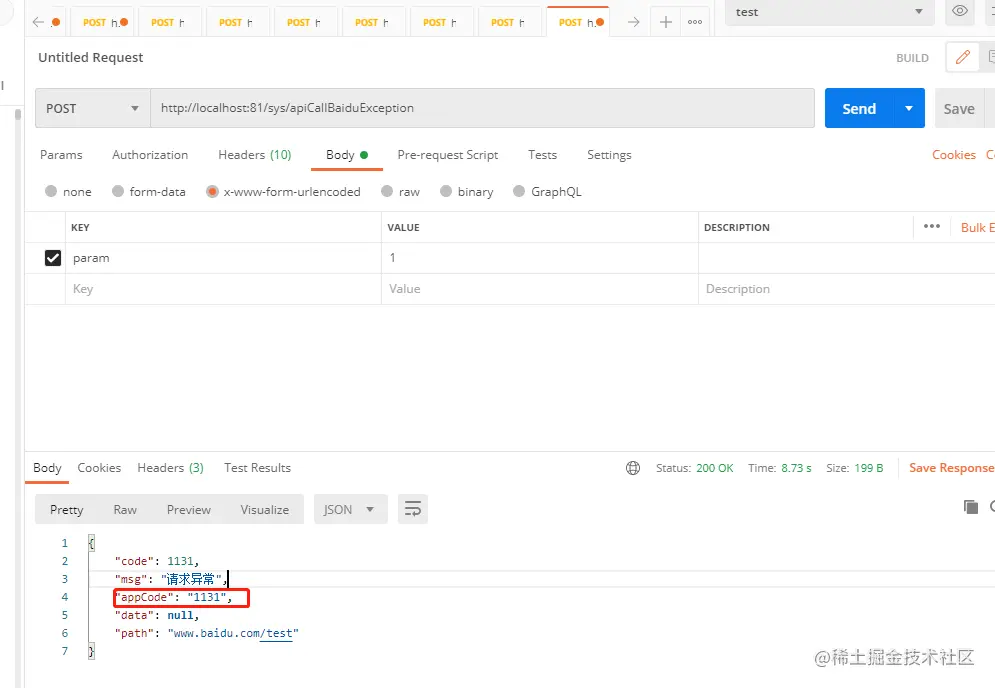Uncheck the param row checkbox

53,258
